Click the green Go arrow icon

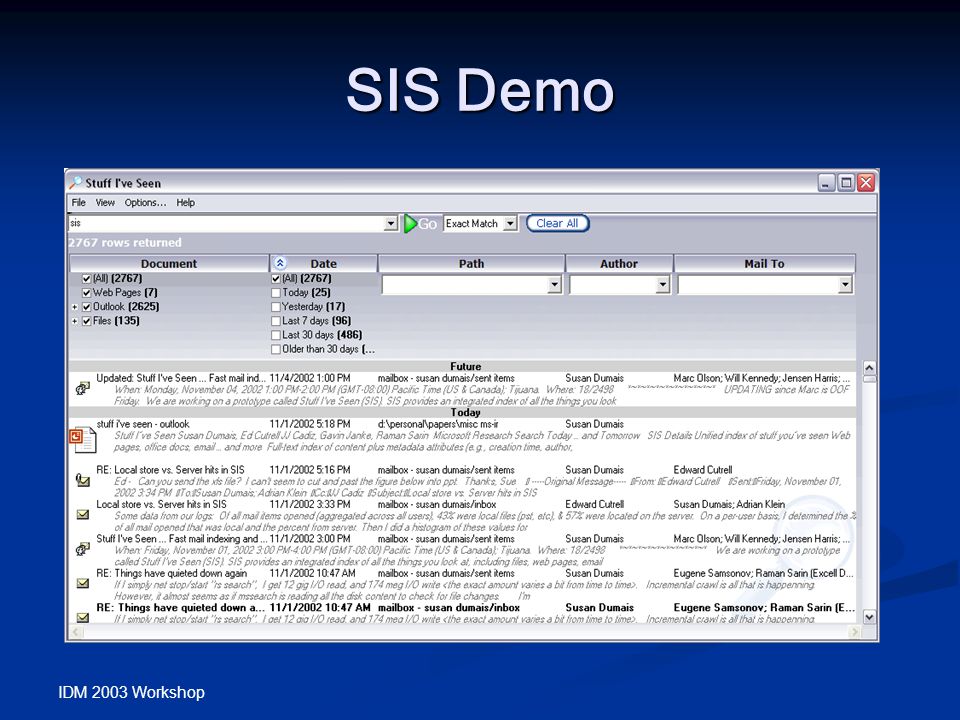tap(410, 223)
